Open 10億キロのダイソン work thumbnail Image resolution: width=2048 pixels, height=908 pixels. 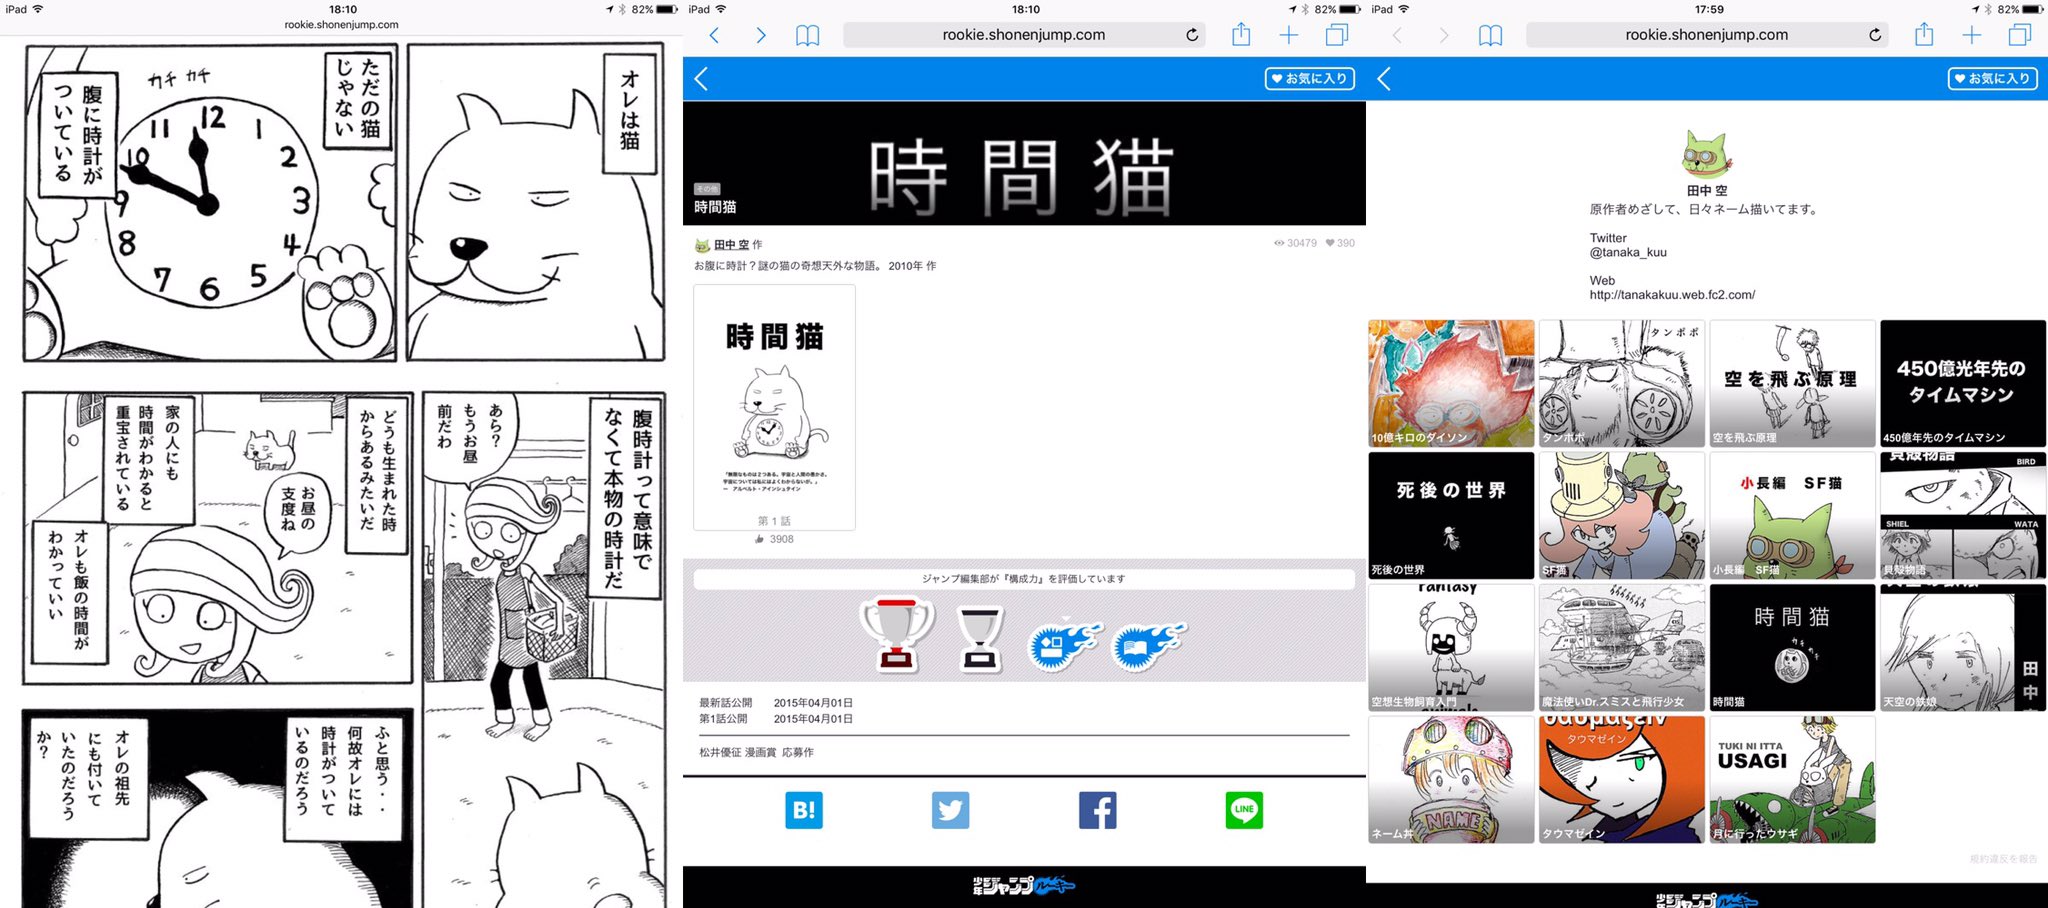pos(1451,383)
